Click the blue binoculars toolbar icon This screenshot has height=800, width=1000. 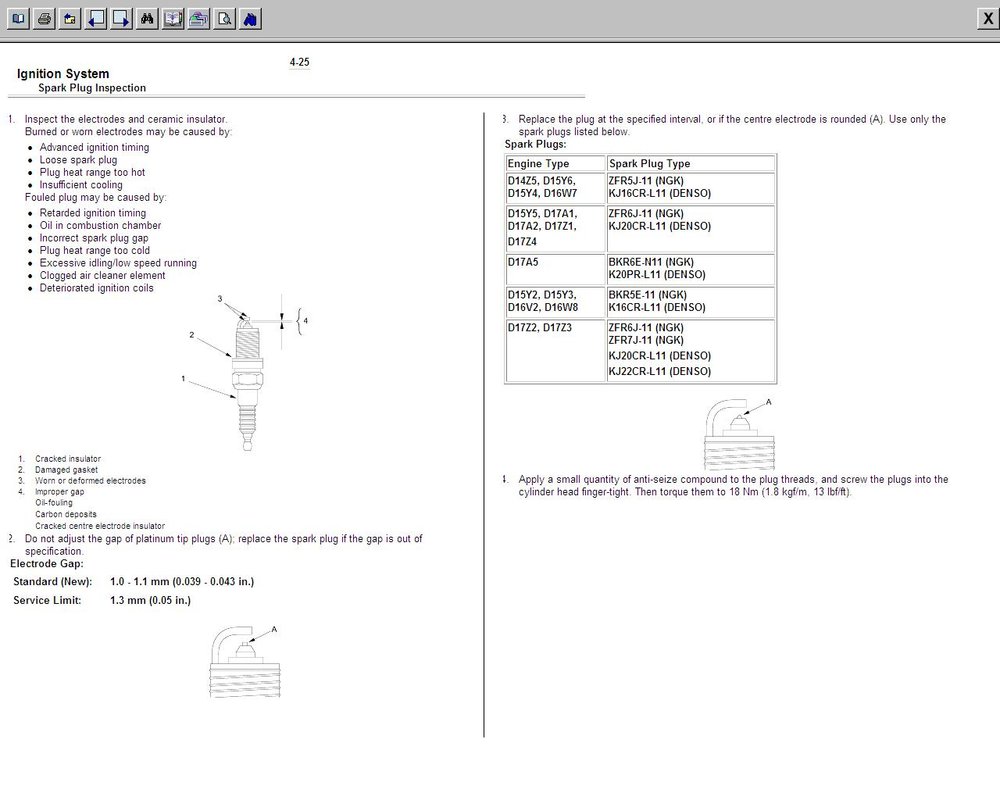point(251,19)
